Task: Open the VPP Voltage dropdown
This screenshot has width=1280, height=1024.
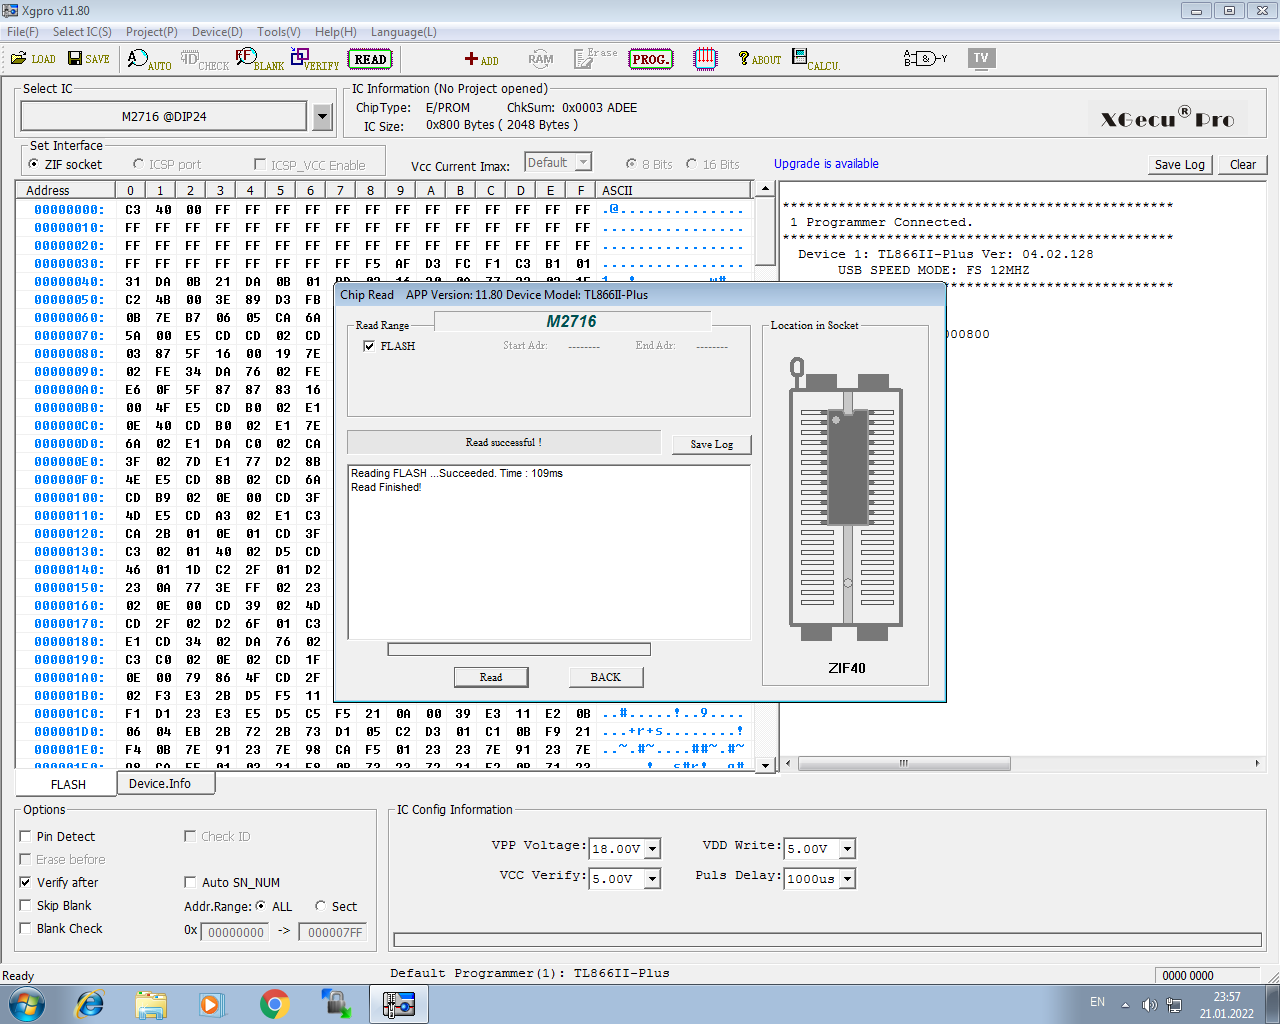Action: coord(653,849)
